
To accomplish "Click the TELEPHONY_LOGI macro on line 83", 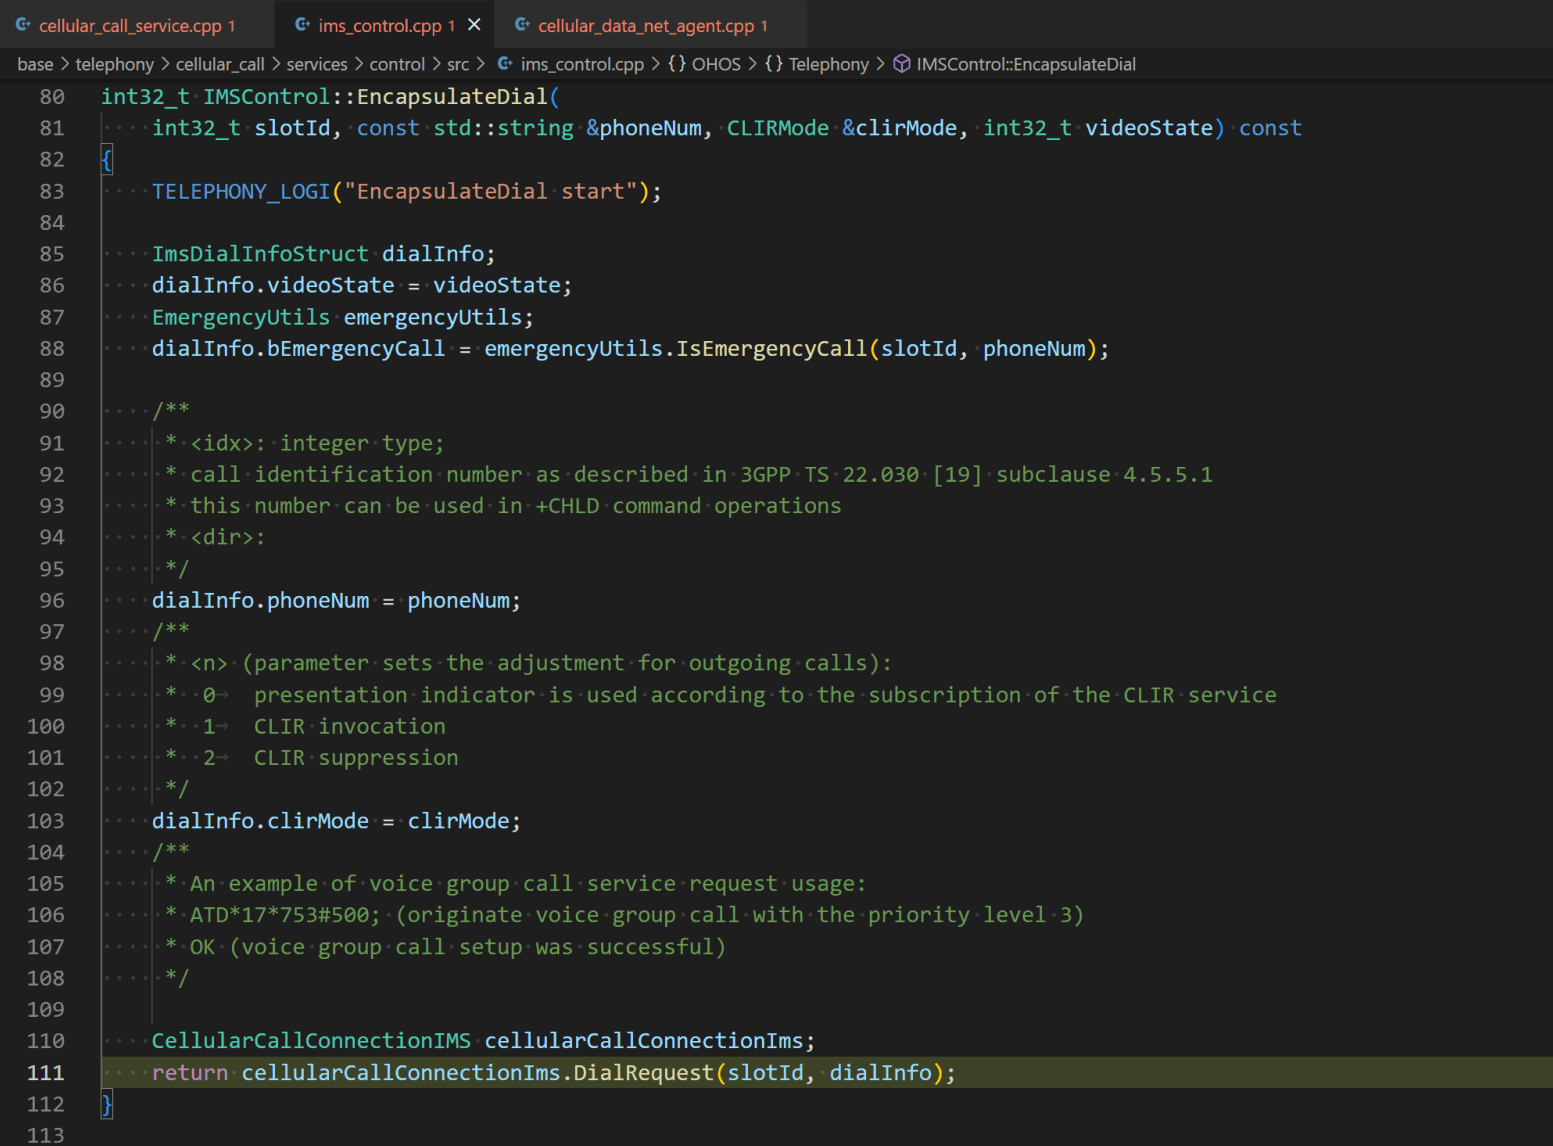I will point(241,191).
